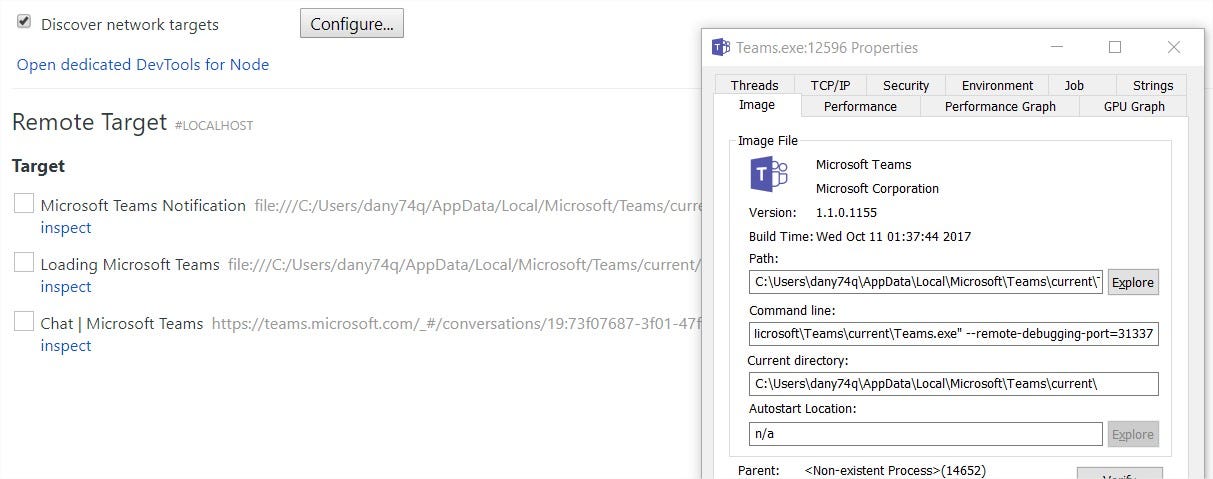Go to the Strings tab
The image size is (1213, 479).
point(1152,85)
